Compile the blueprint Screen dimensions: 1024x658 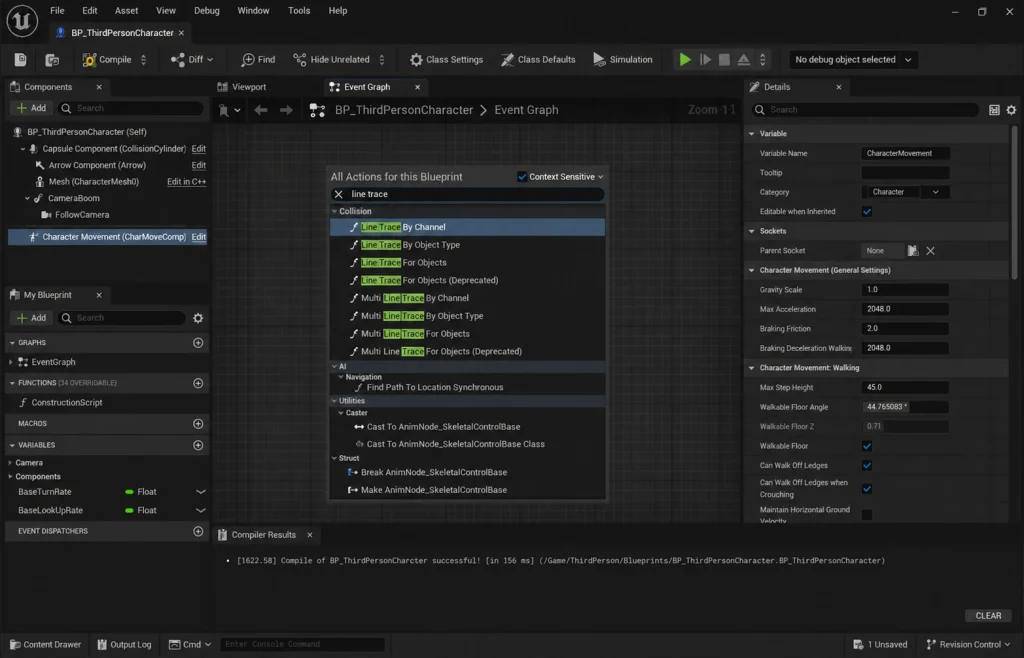[x=107, y=59]
